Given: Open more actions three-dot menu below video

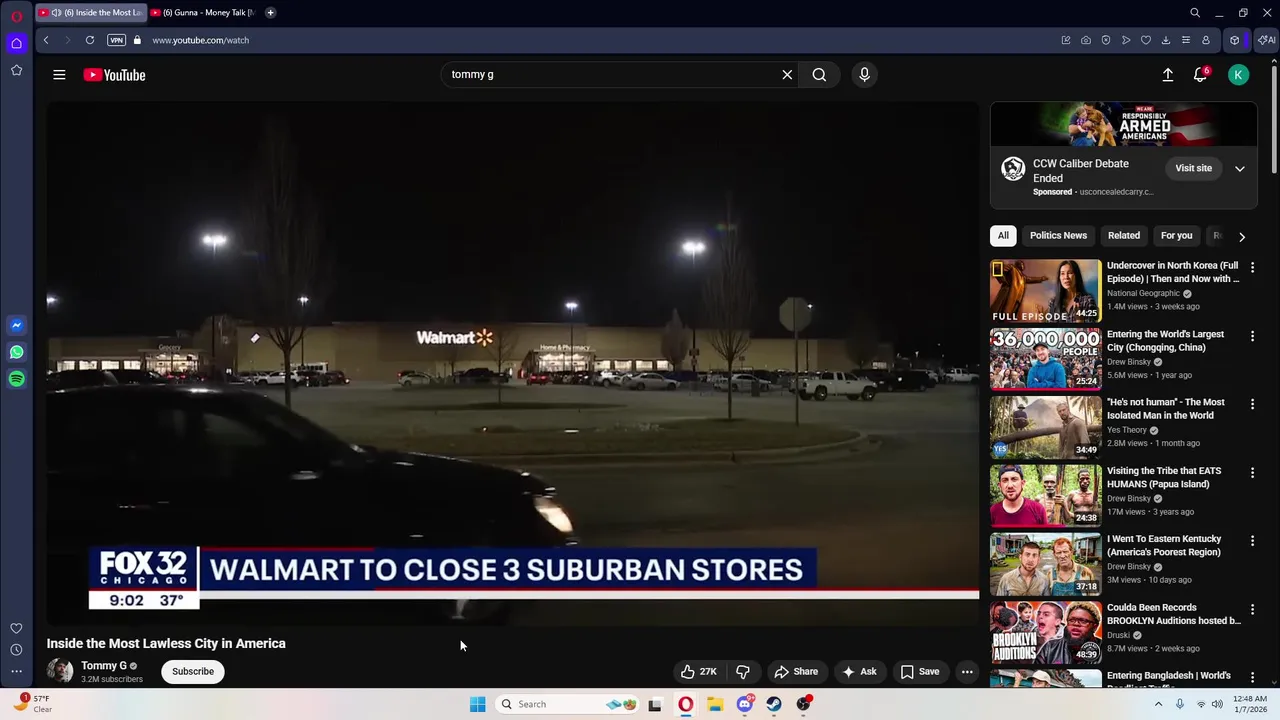Looking at the screenshot, I should 967,672.
